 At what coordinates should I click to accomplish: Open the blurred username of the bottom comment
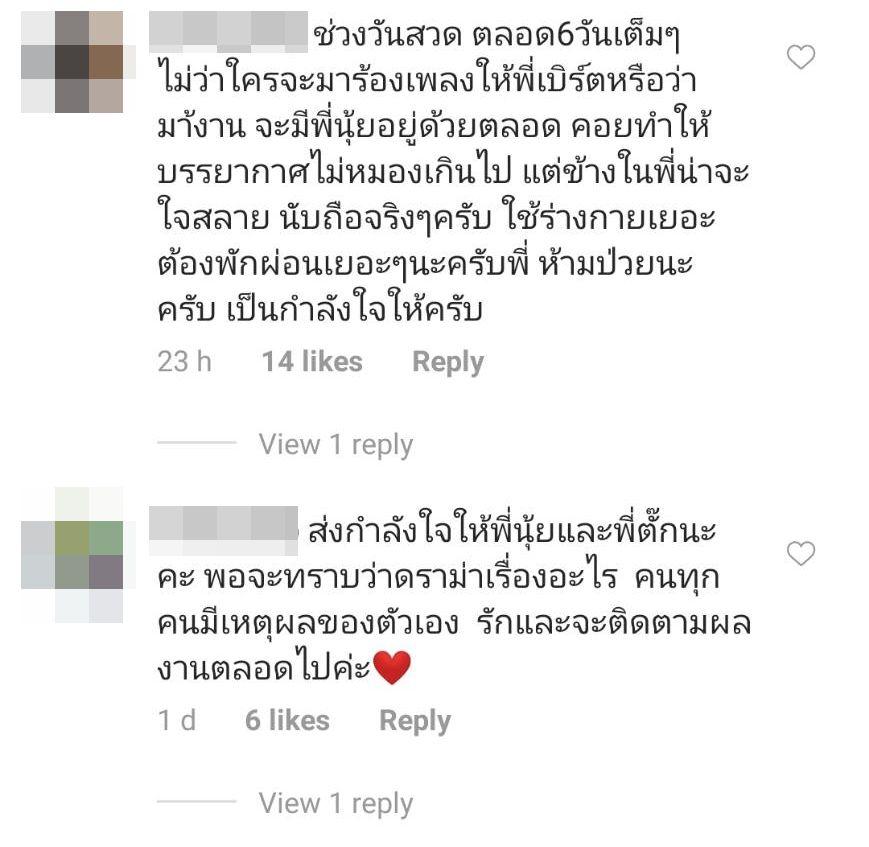click(223, 530)
